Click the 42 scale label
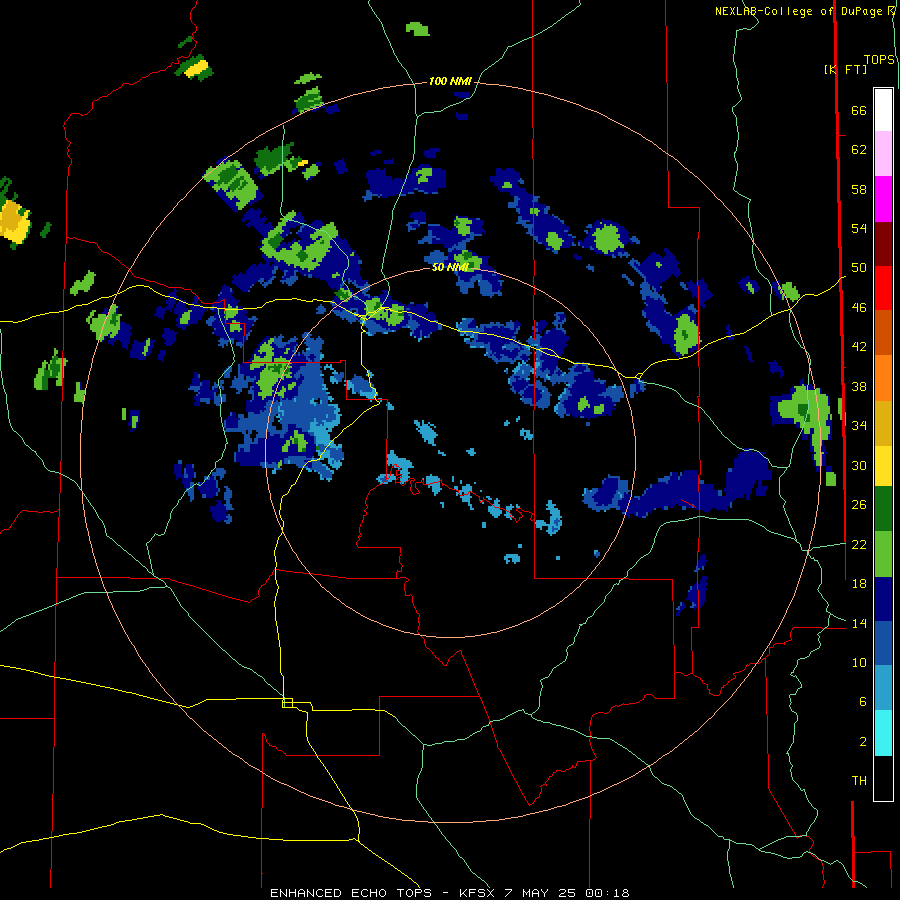The image size is (900, 900). (859, 347)
